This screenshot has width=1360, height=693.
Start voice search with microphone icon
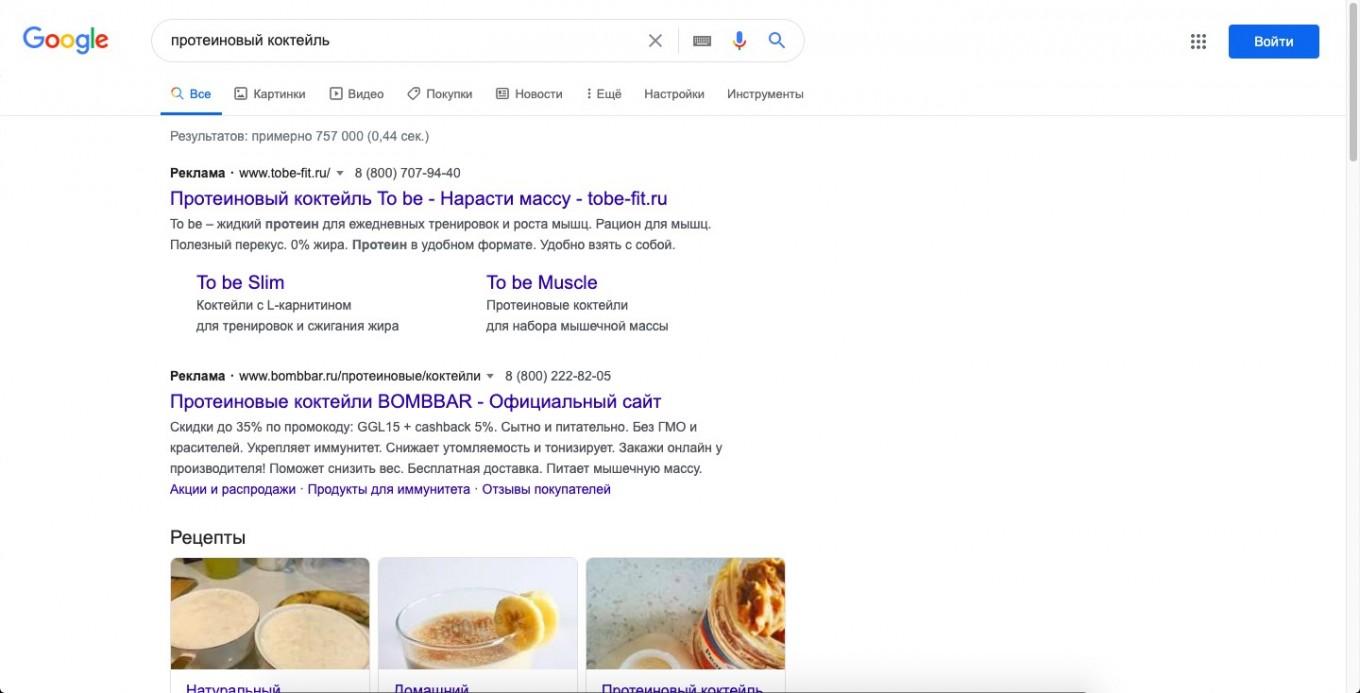[x=739, y=41]
